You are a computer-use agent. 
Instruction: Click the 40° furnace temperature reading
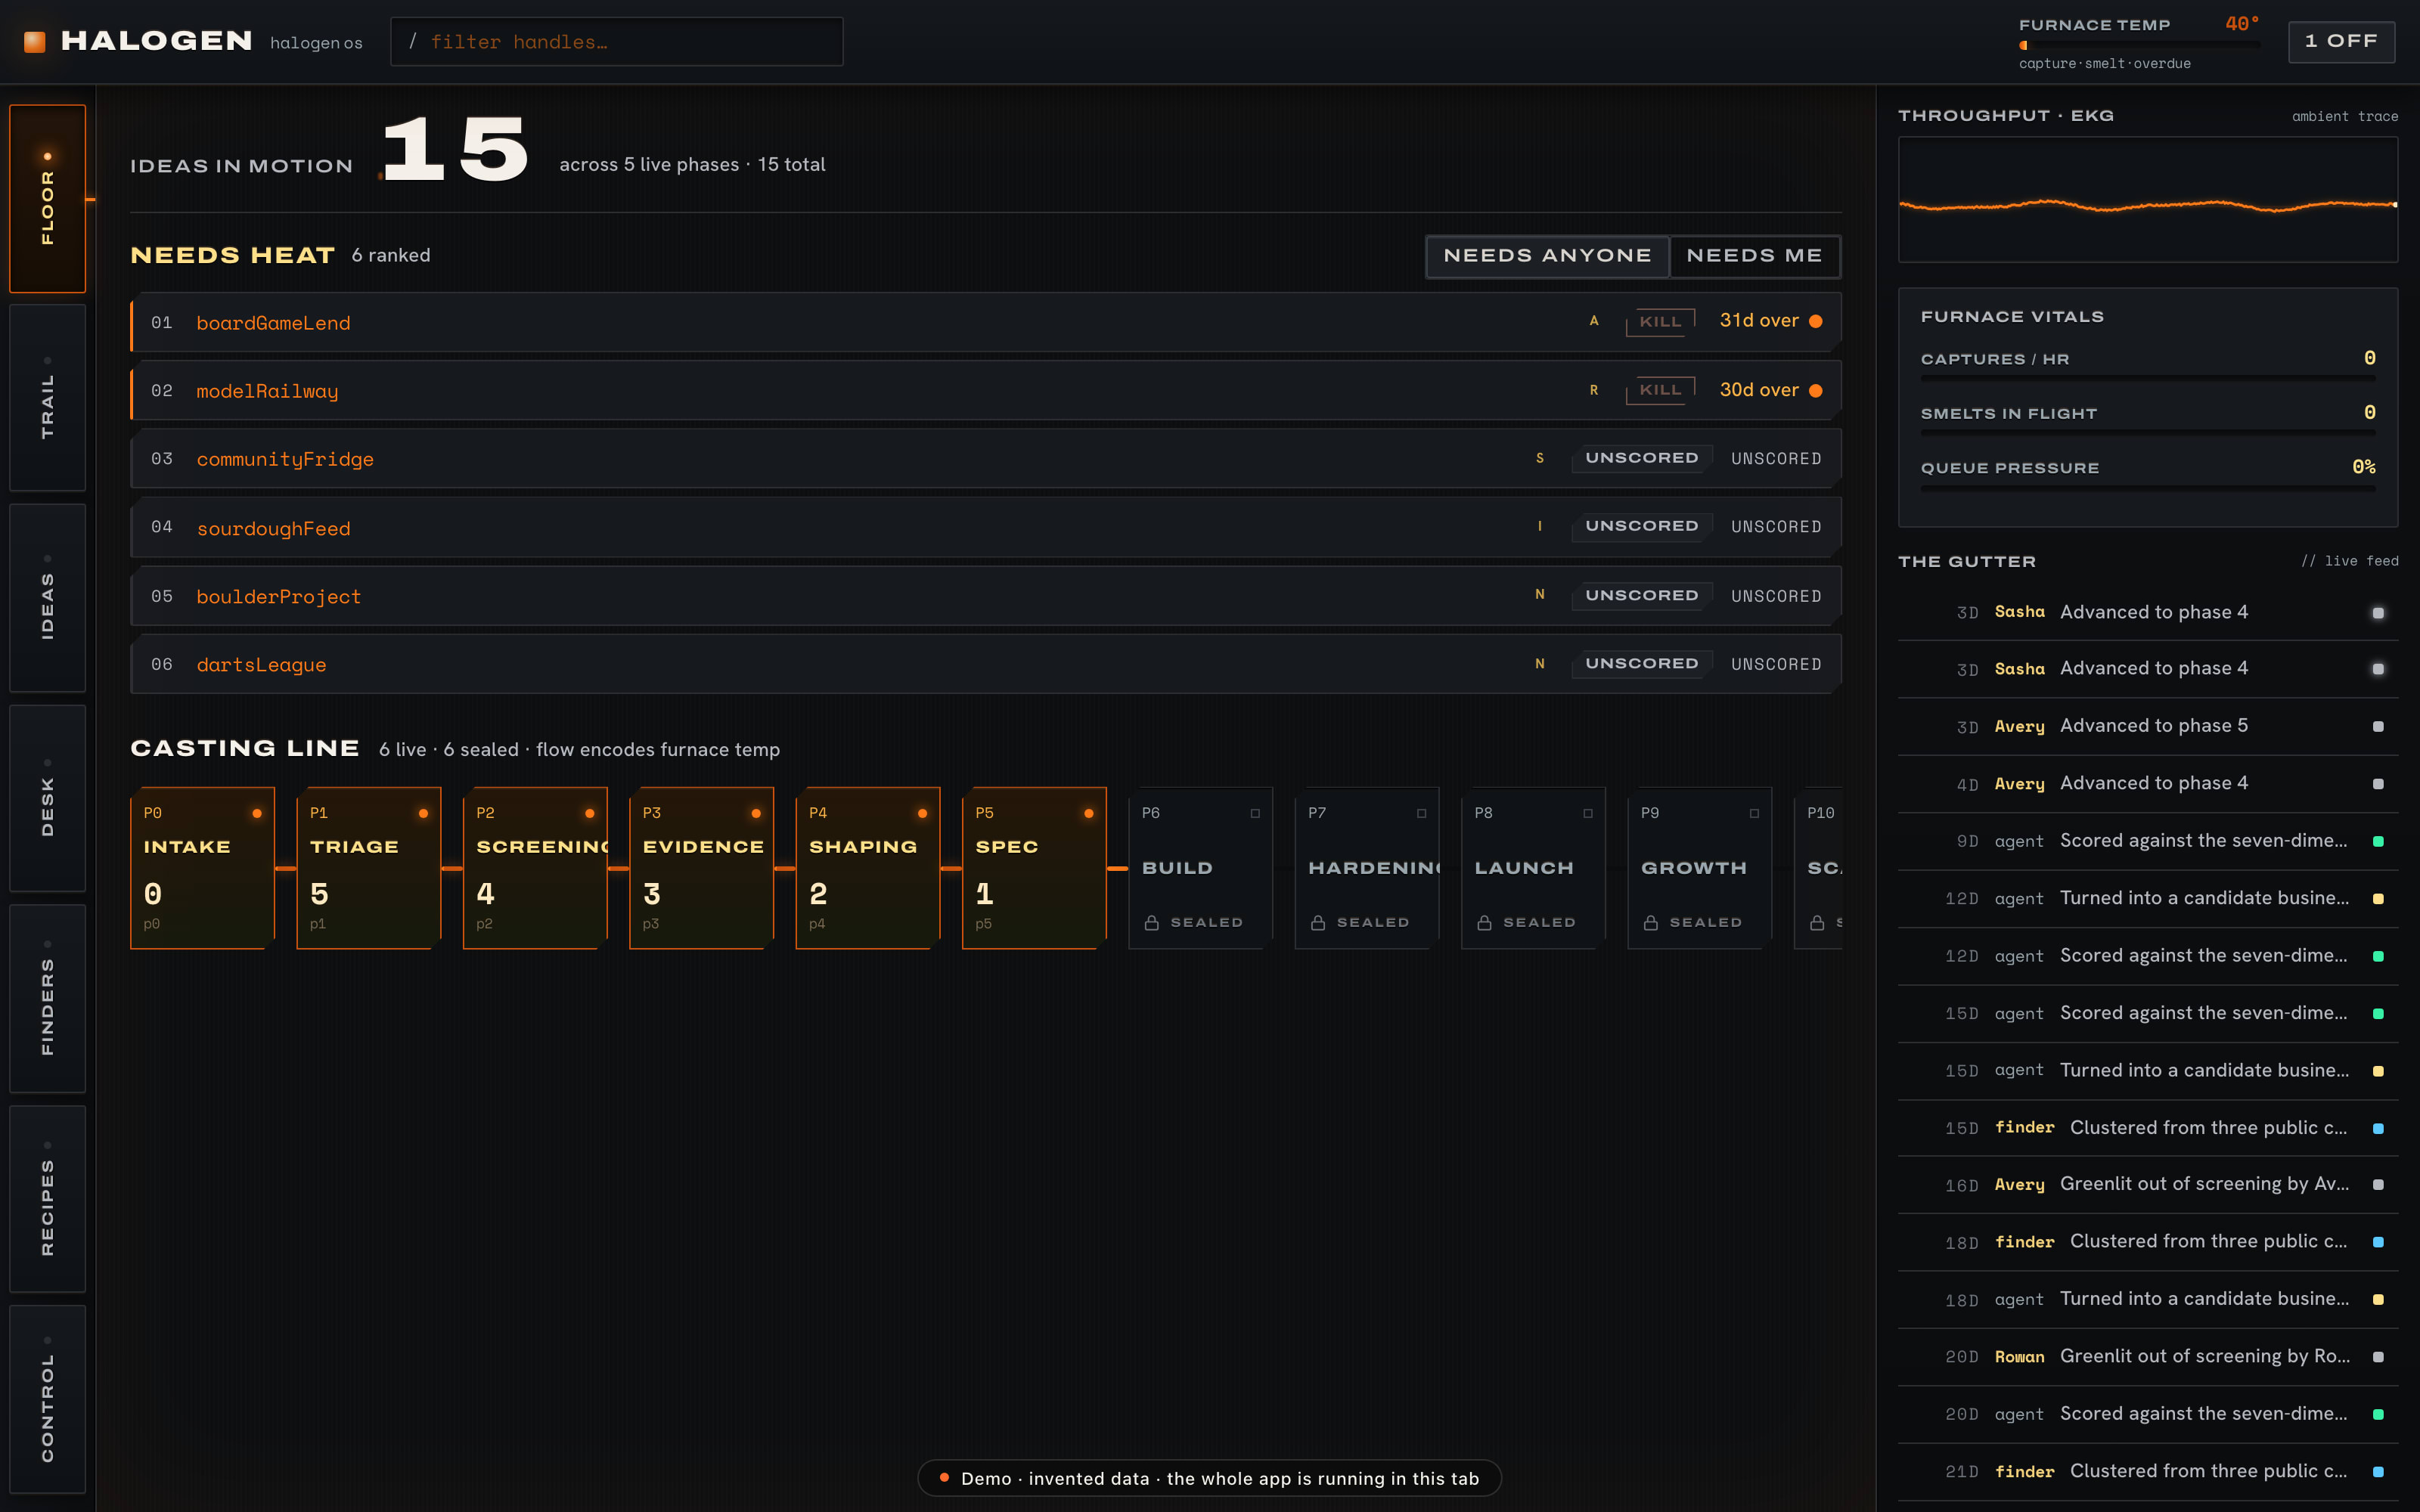click(x=2241, y=23)
